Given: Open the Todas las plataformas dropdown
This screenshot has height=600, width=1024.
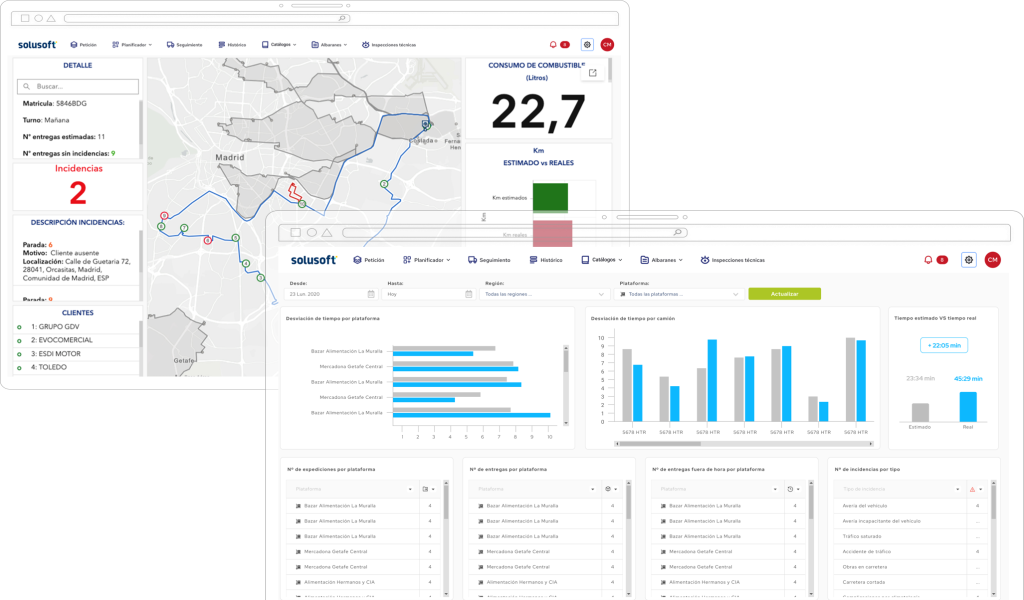Looking at the screenshot, I should (680, 295).
